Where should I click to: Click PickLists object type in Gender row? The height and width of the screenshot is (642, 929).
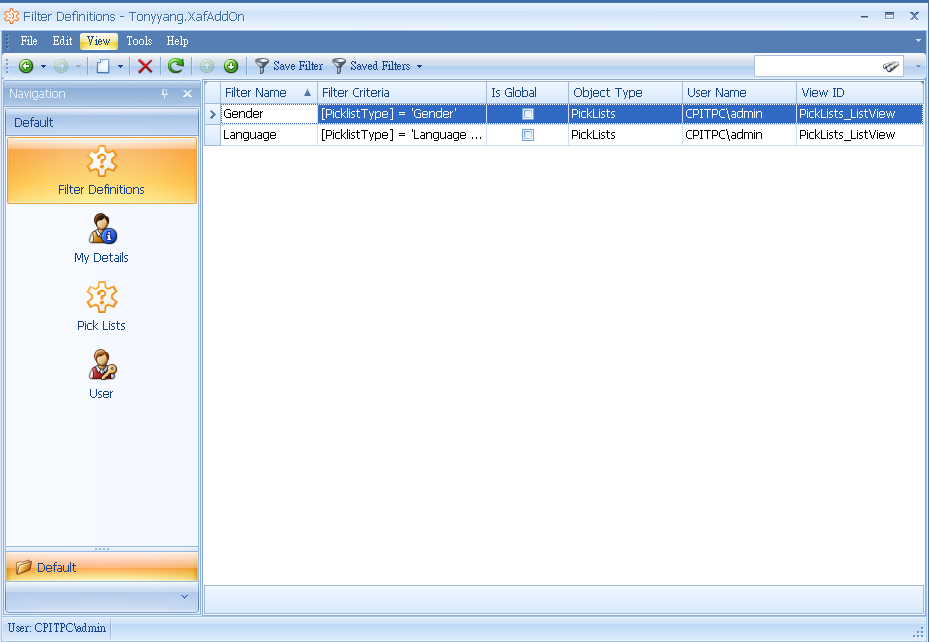[x=625, y=114]
